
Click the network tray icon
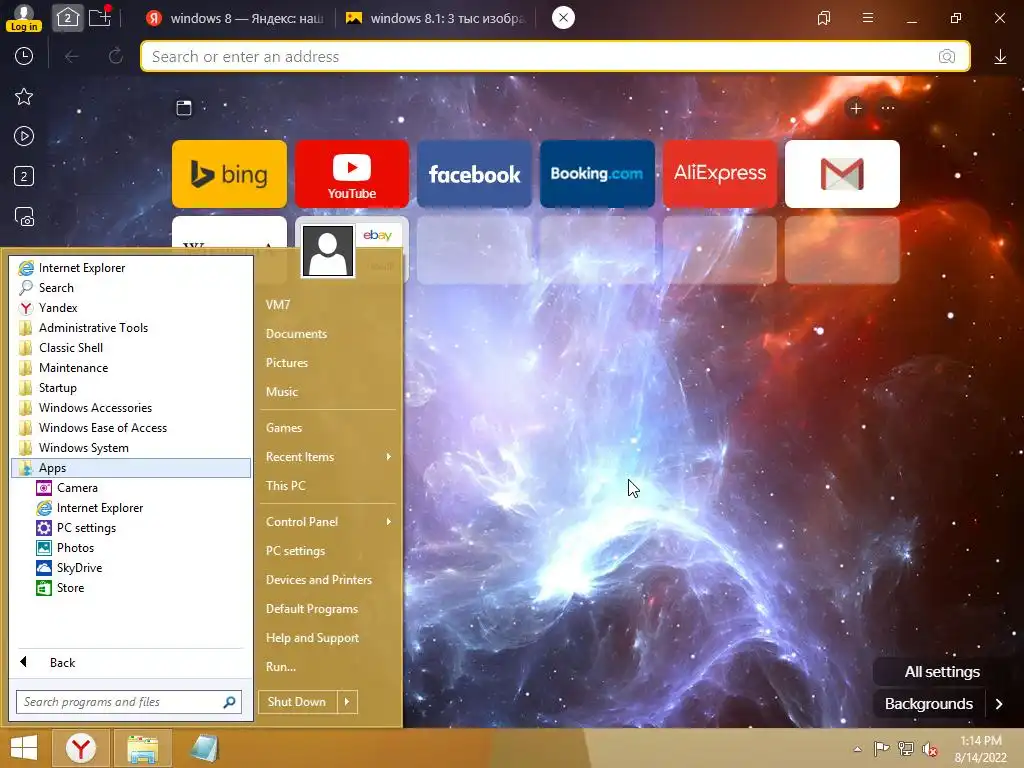click(906, 748)
